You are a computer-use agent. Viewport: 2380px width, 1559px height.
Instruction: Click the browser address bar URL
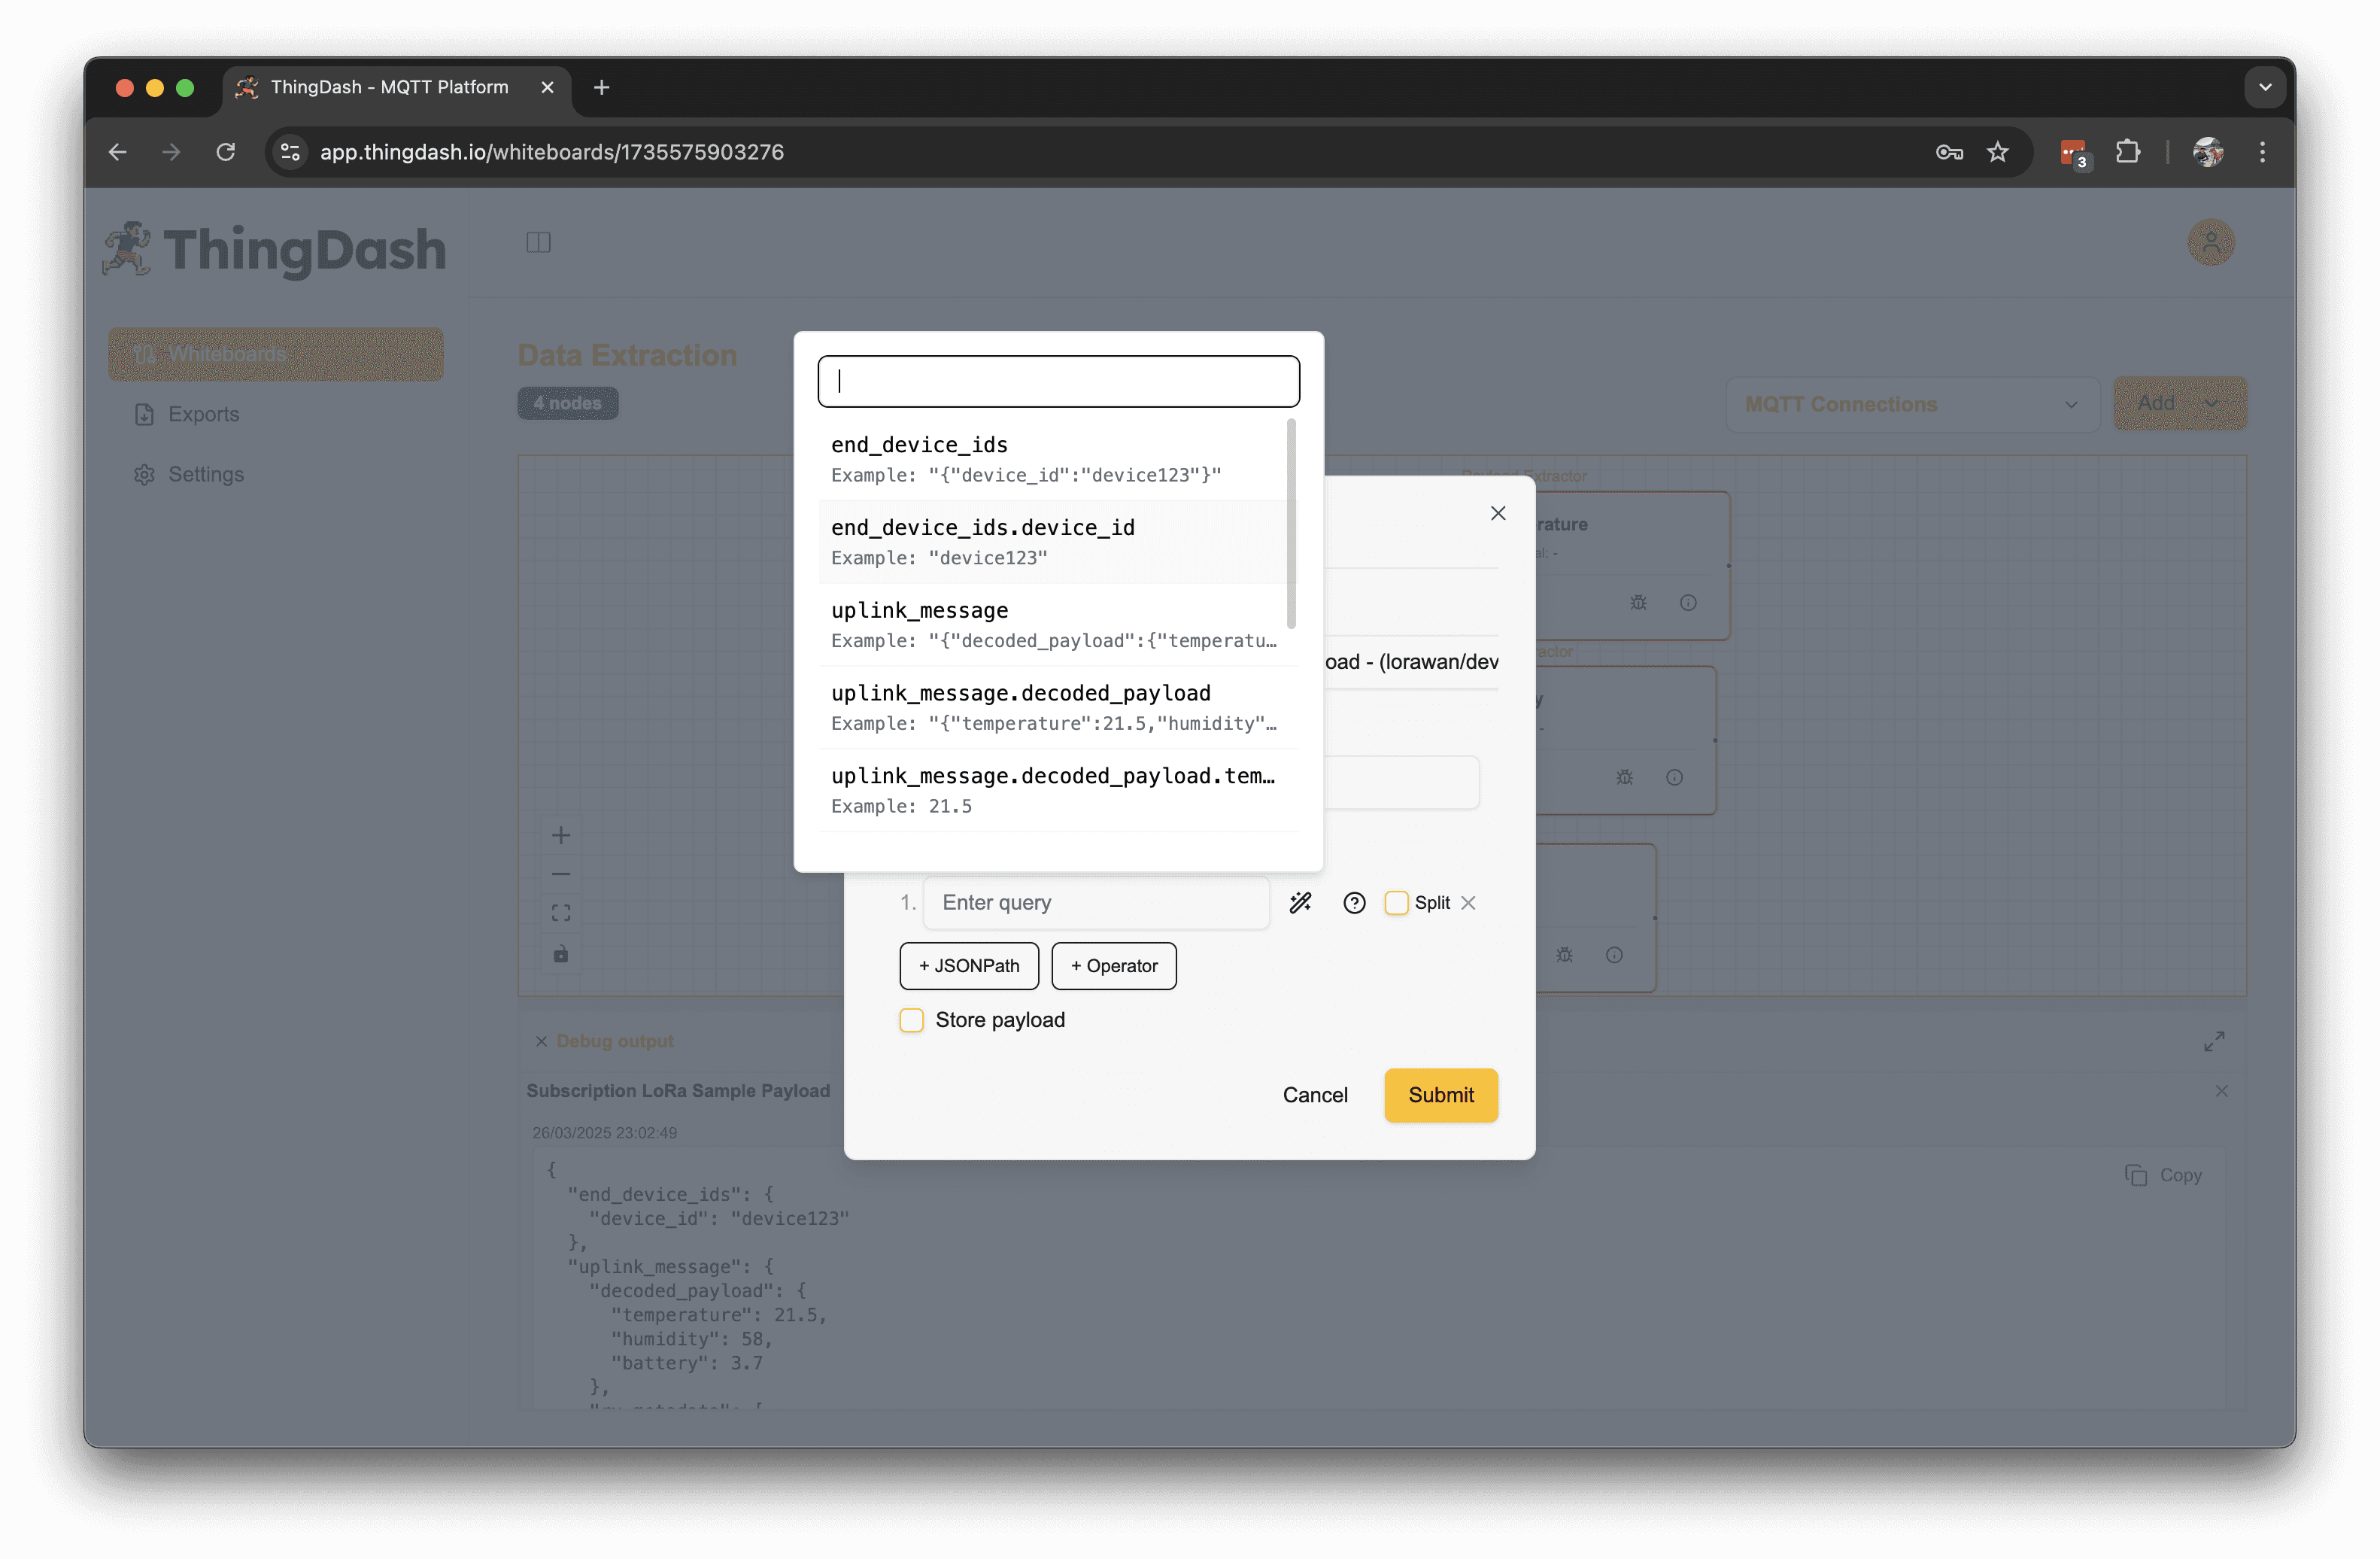click(552, 152)
